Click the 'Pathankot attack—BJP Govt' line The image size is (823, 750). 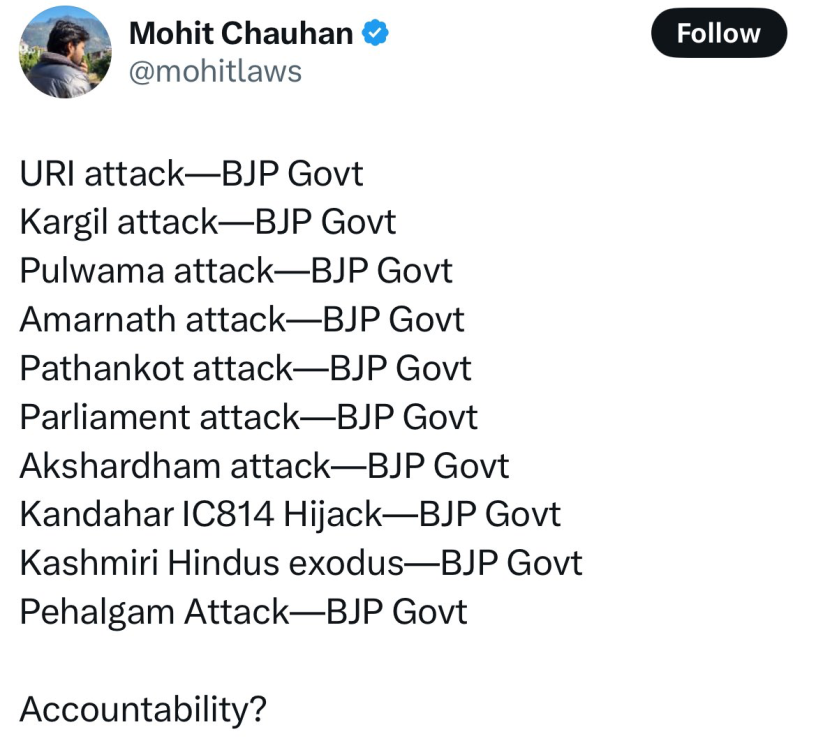coord(246,368)
